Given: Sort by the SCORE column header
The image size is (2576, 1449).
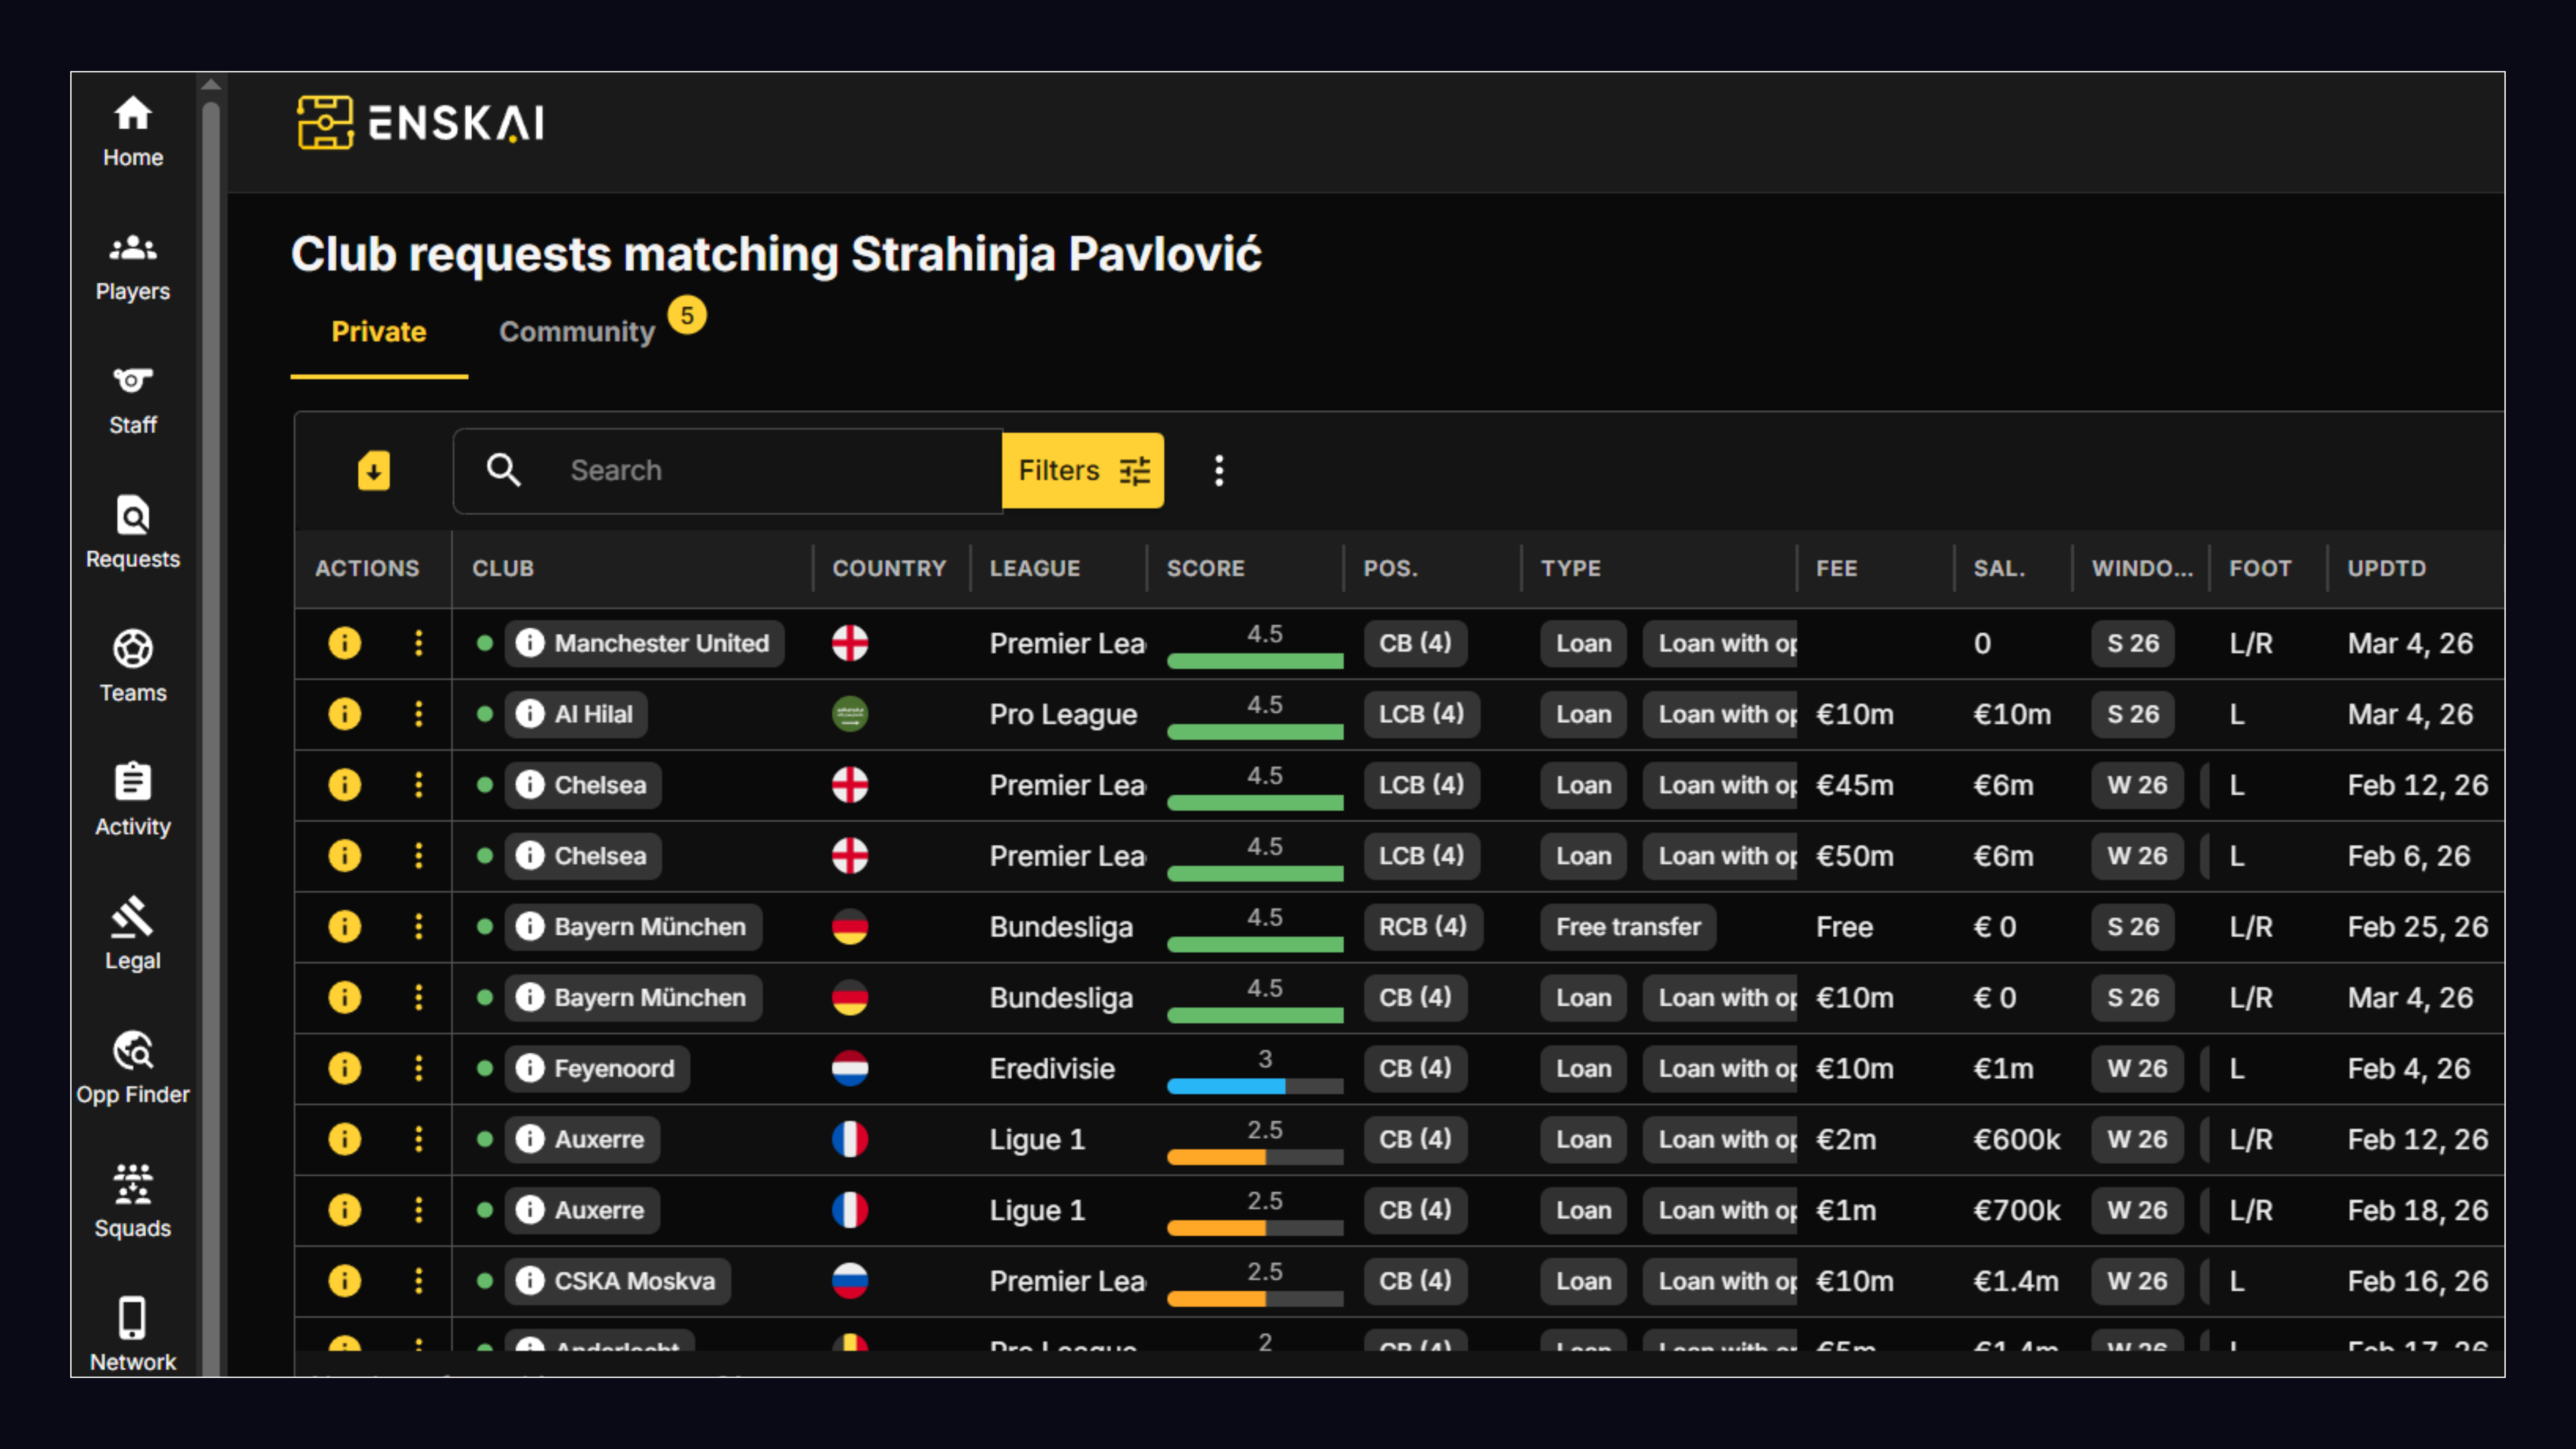Looking at the screenshot, I should pyautogui.click(x=1205, y=568).
